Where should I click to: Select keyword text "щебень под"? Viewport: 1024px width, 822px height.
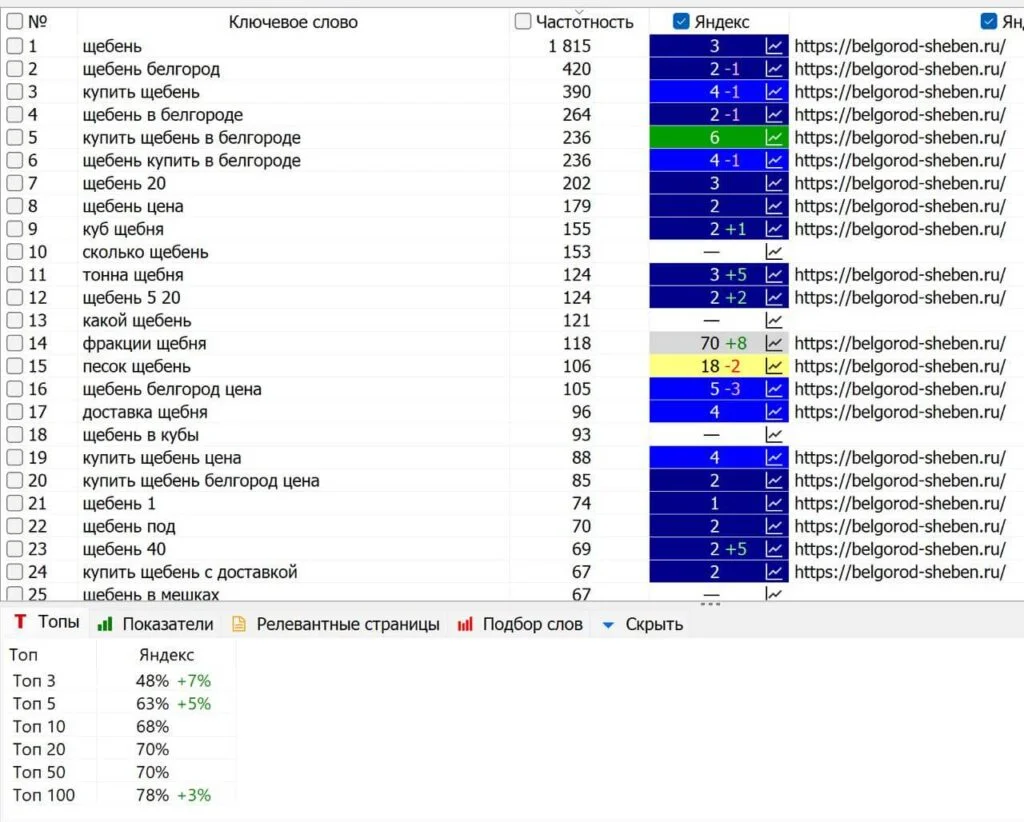[x=129, y=526]
